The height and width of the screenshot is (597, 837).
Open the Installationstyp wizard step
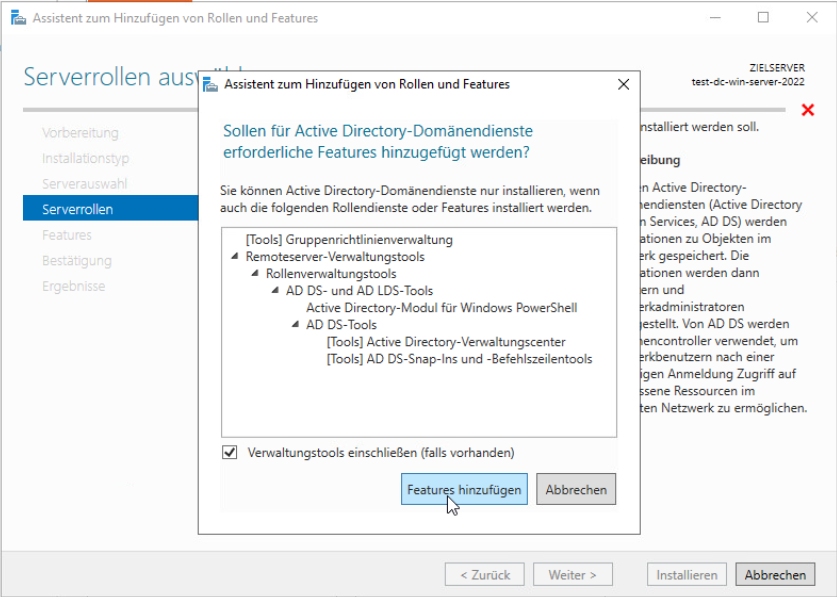click(85, 158)
